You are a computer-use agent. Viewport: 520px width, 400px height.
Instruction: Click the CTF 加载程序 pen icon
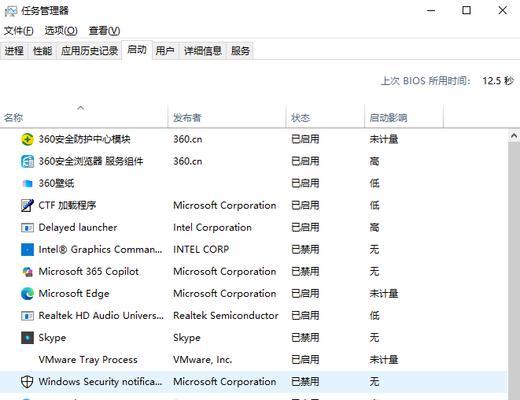coord(27,205)
